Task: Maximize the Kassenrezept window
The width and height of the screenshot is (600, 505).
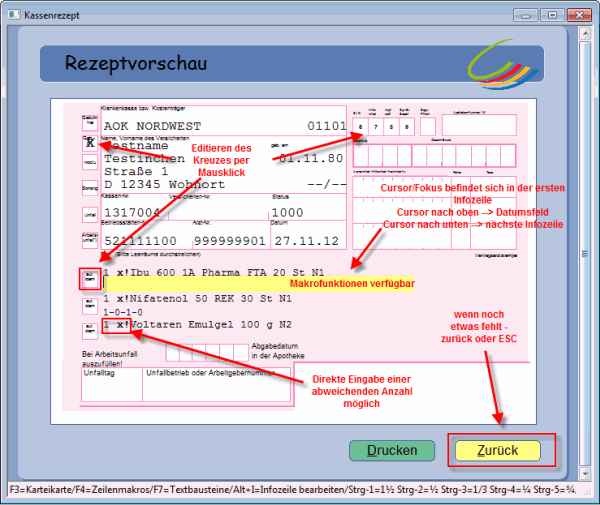Action: [x=551, y=15]
